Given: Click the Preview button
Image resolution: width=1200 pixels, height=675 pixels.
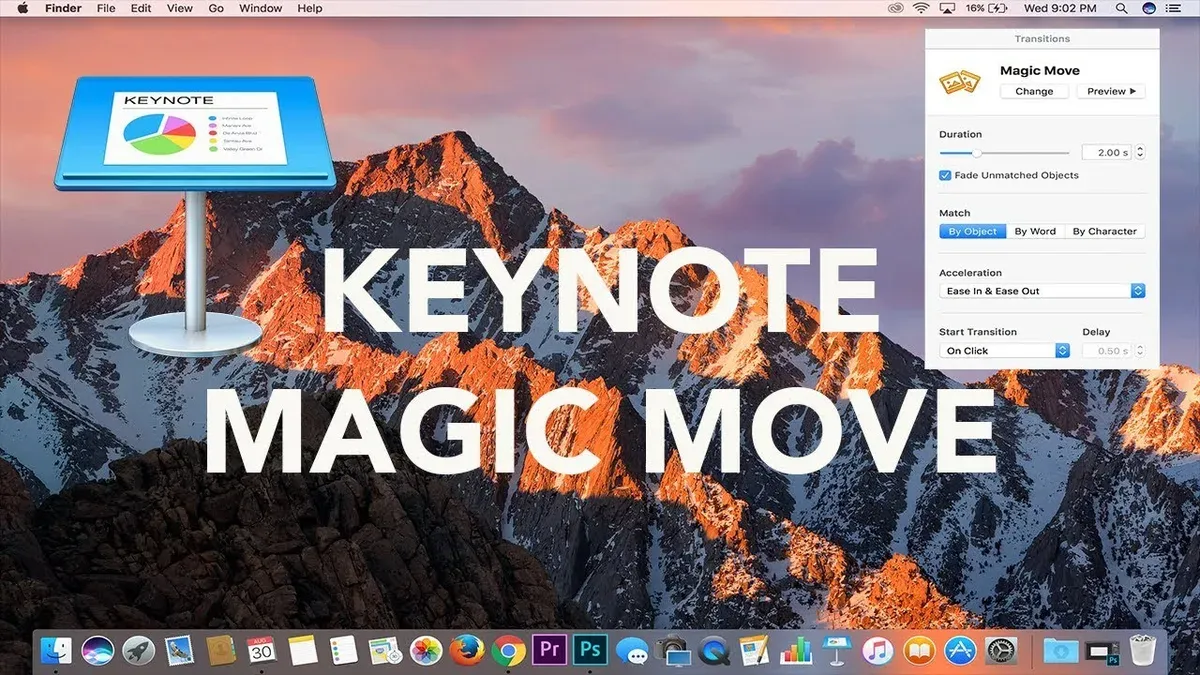Looking at the screenshot, I should [x=1111, y=91].
